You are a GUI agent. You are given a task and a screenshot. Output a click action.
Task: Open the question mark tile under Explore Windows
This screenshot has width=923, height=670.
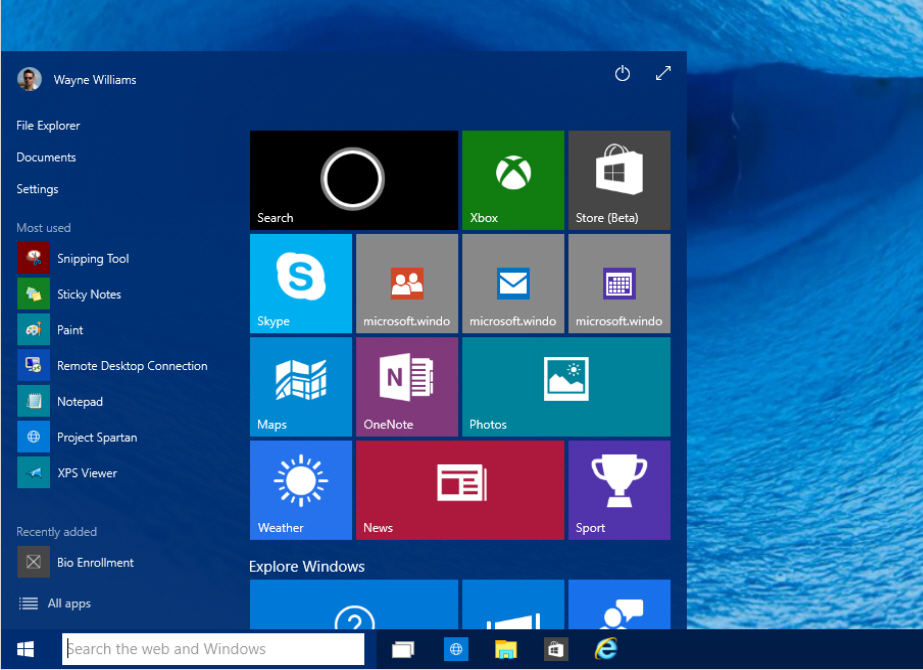354,605
